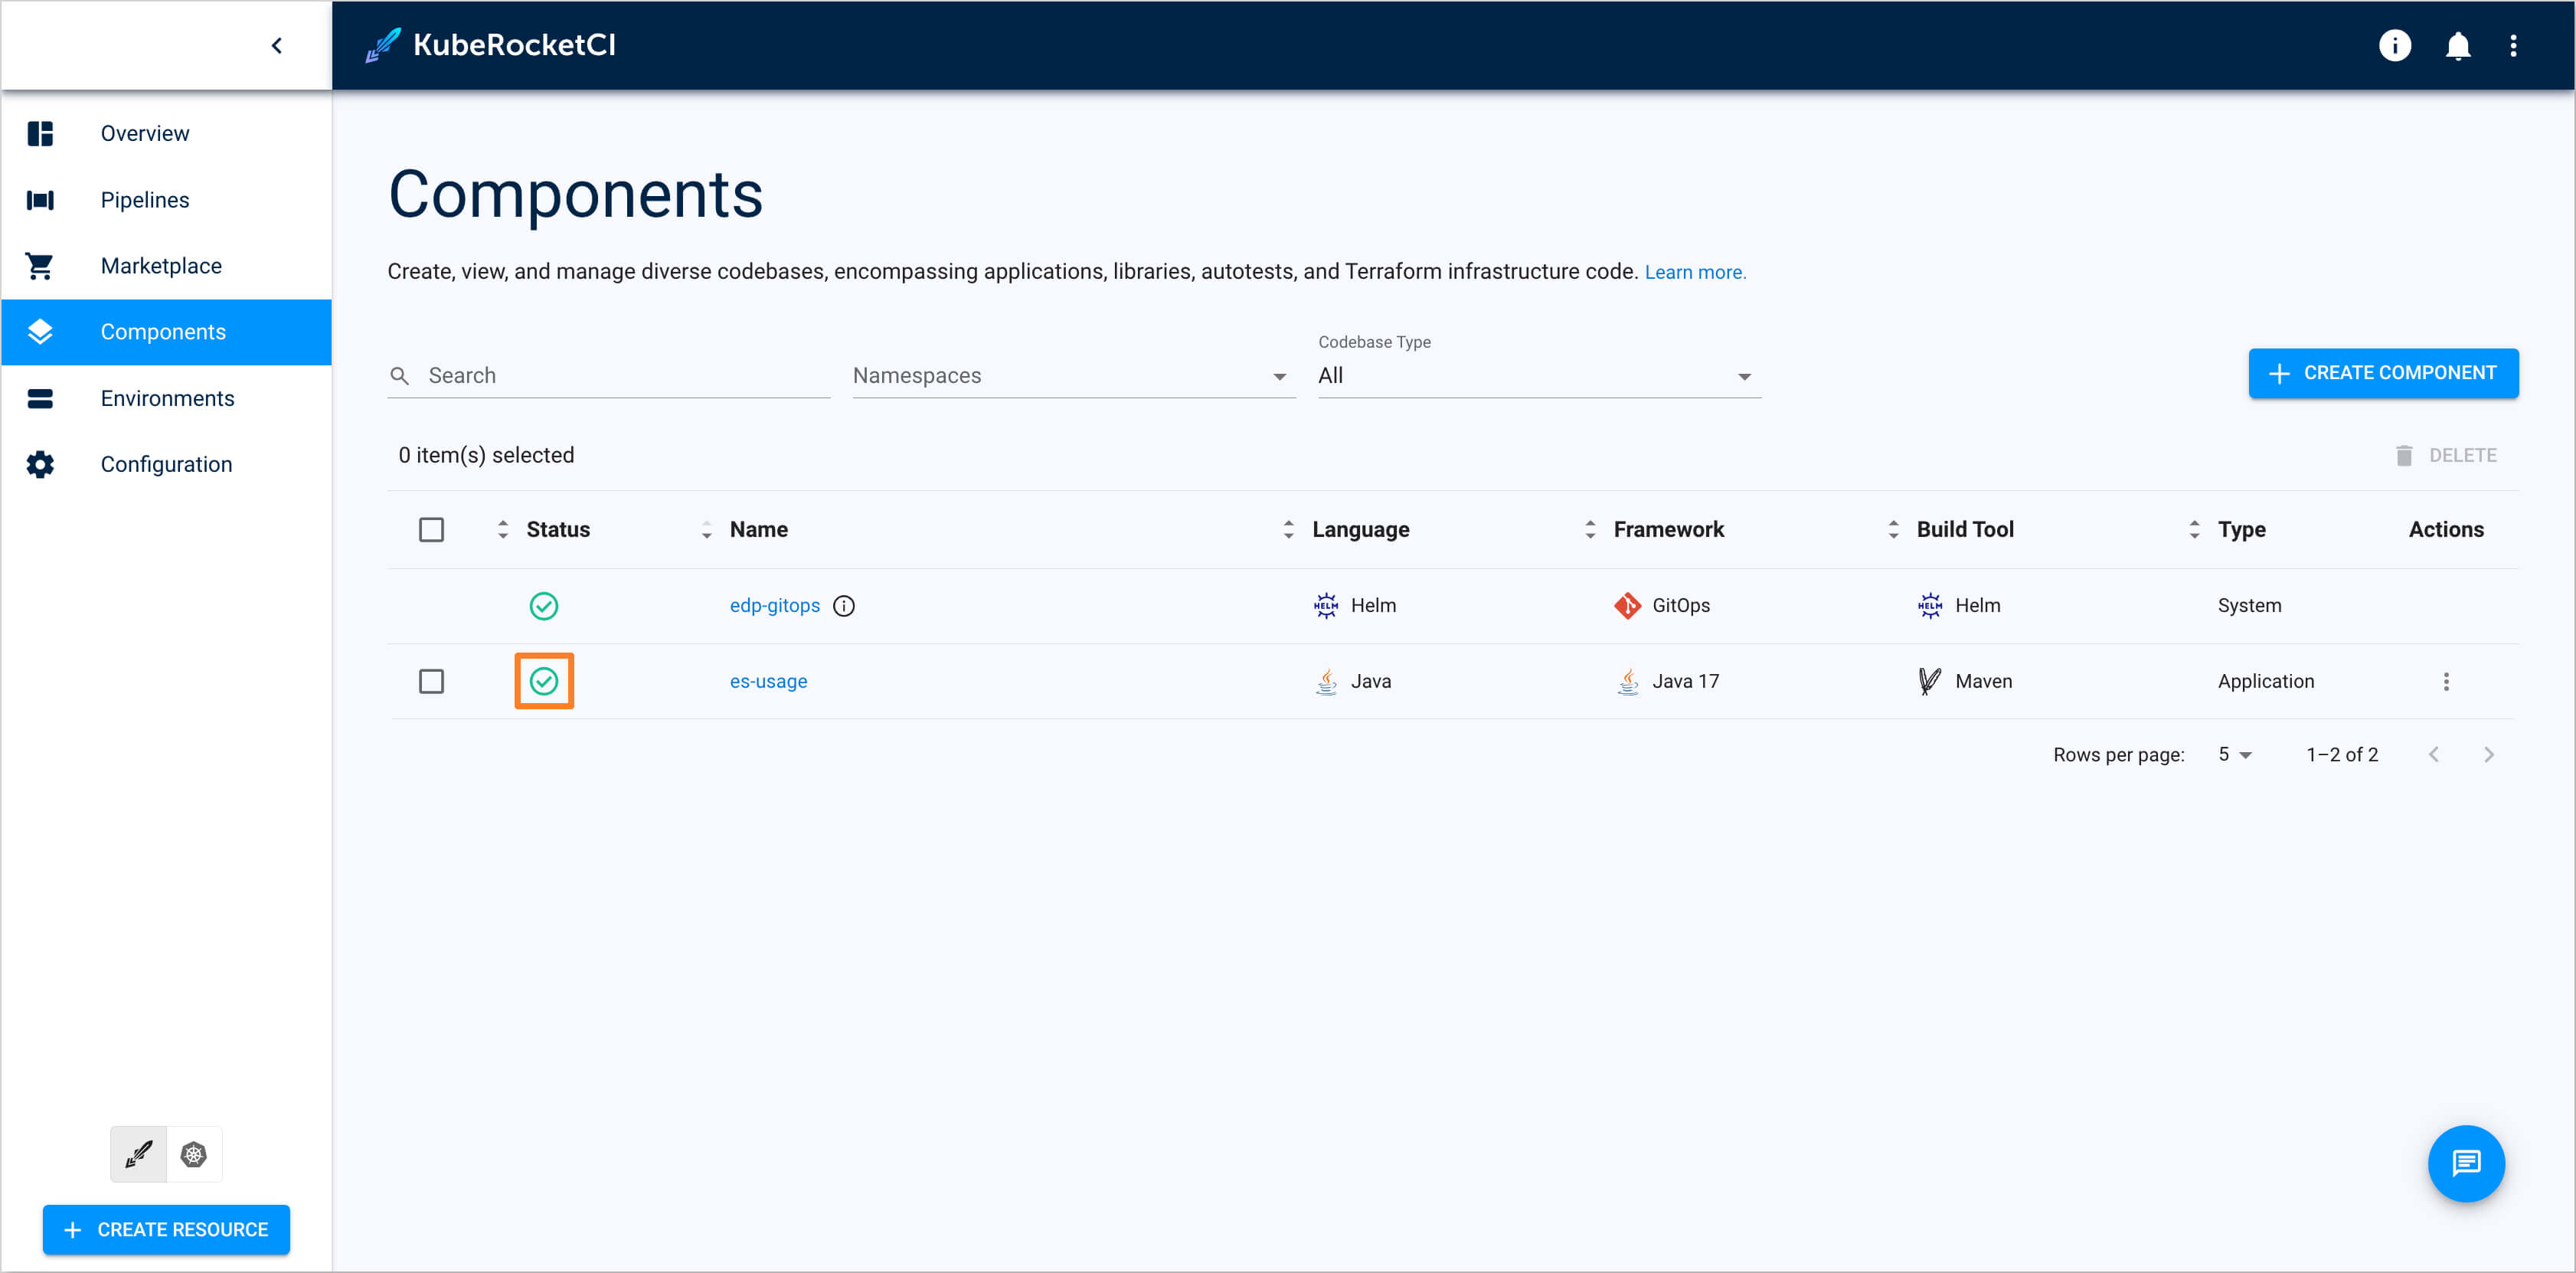Open Environments from the left sidebar

166,398
